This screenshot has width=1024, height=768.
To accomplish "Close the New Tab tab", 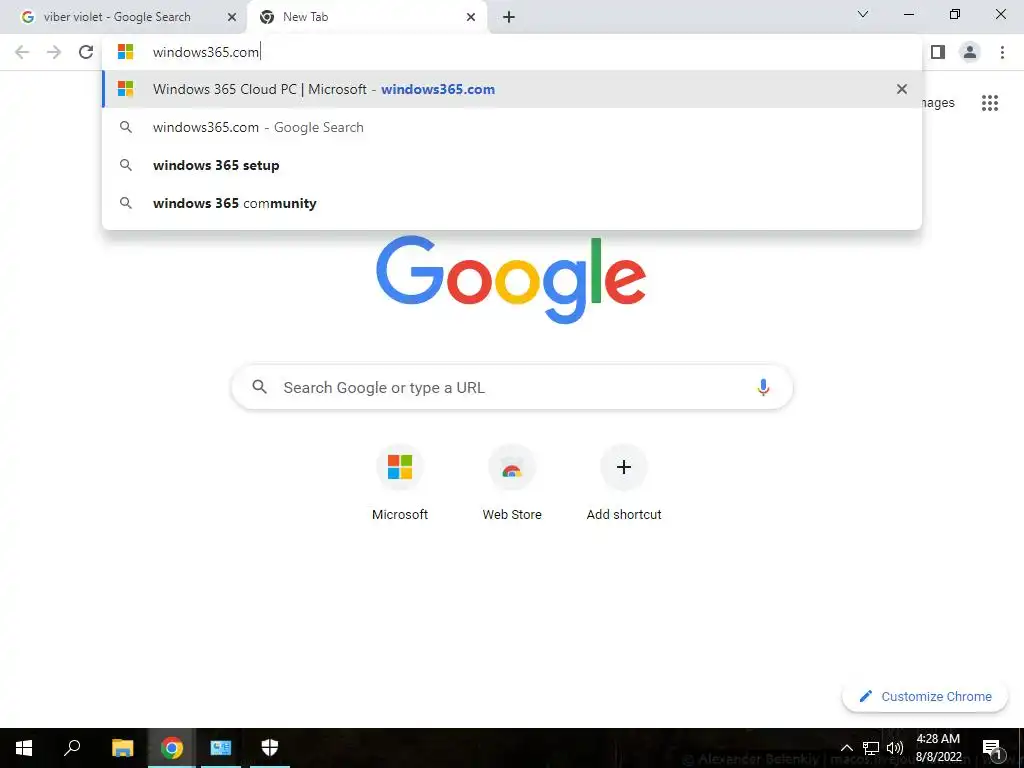I will coord(471,17).
